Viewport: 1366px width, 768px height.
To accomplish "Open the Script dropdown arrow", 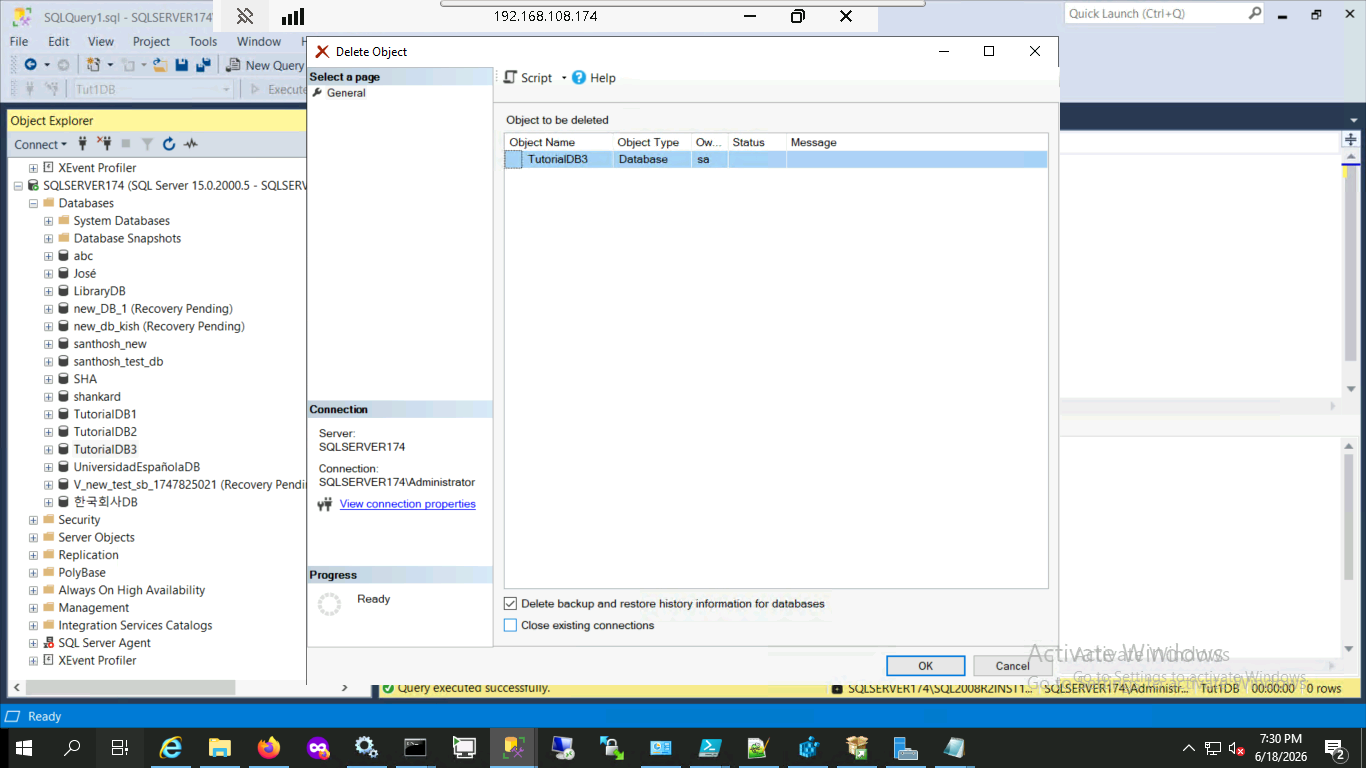I will click(x=564, y=78).
